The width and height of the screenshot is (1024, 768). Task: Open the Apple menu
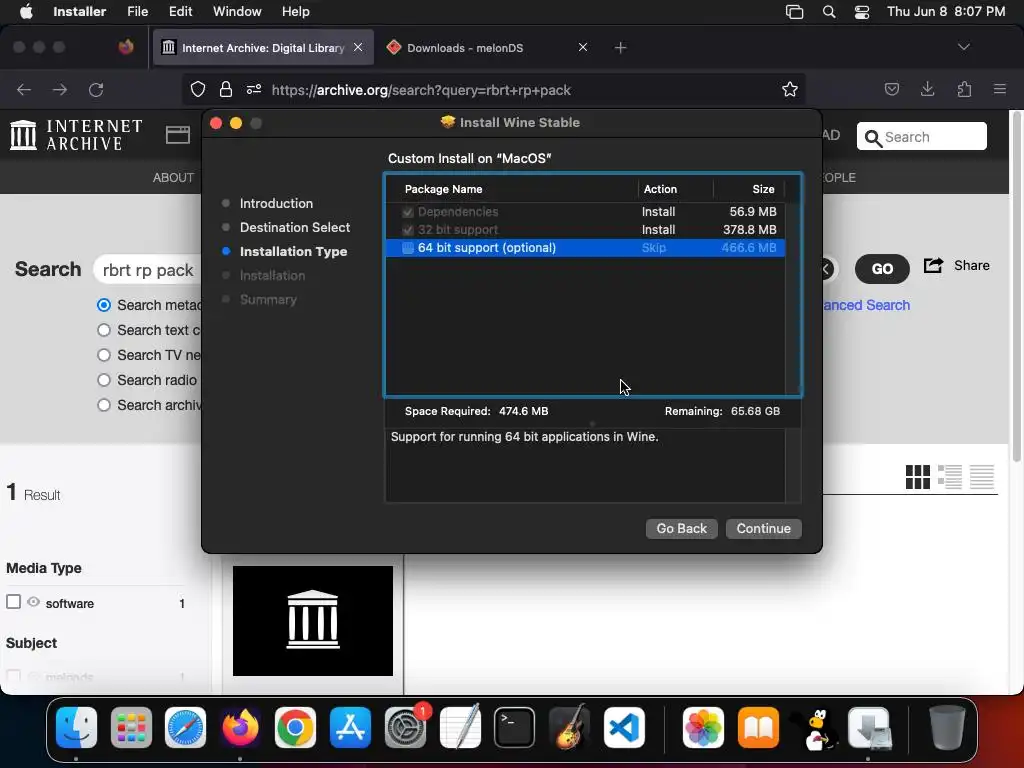[26, 12]
